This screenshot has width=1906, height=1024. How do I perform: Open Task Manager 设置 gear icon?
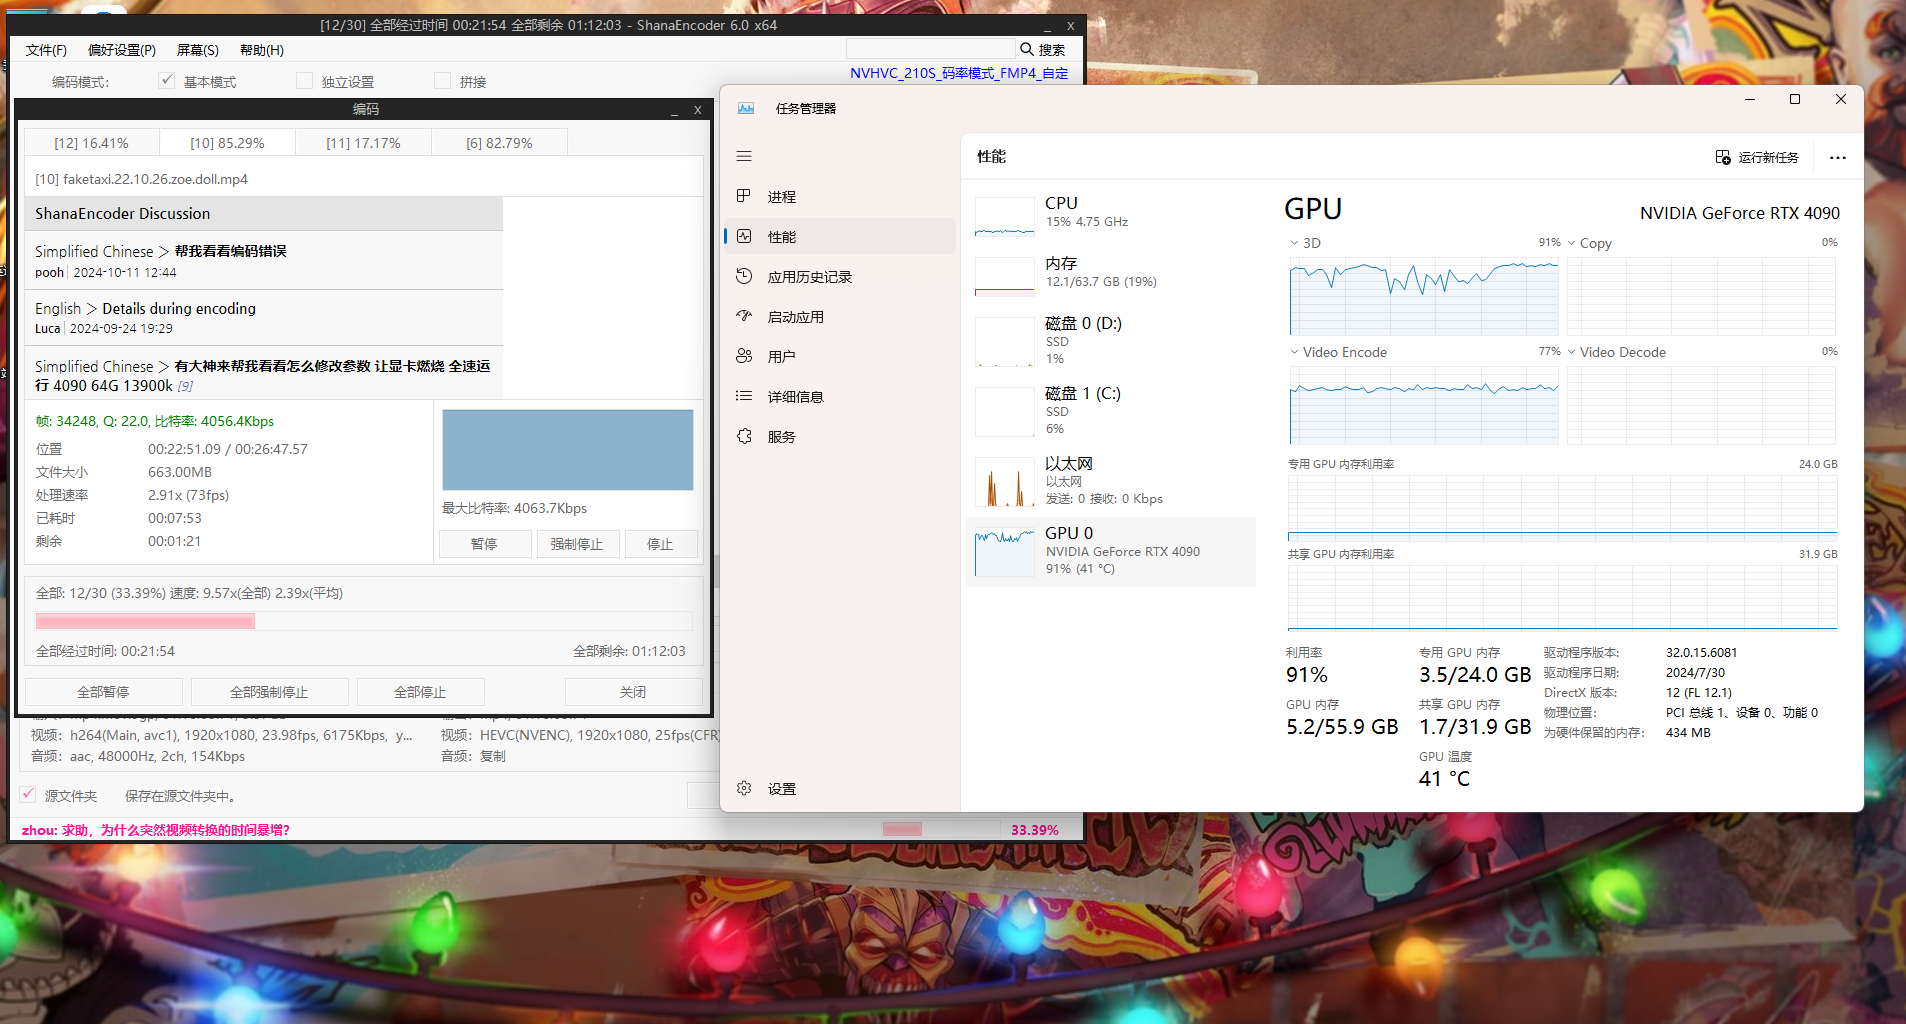click(744, 788)
